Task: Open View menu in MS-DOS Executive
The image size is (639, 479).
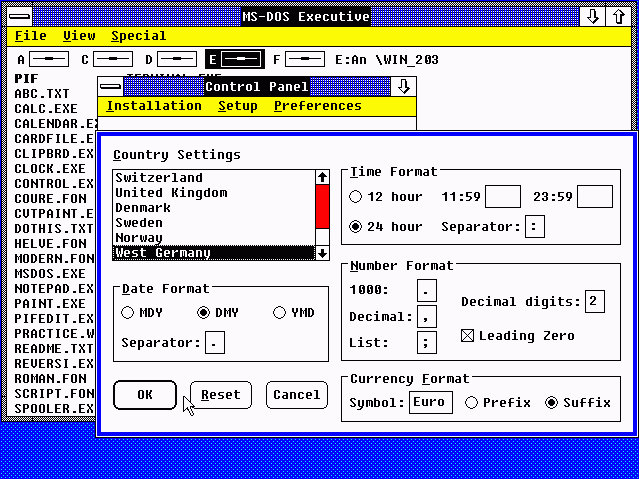Action: pyautogui.click(x=79, y=36)
